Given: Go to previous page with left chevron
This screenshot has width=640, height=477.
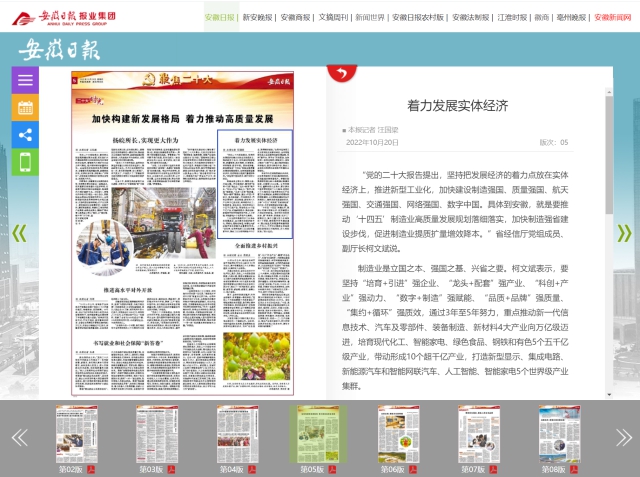Looking at the screenshot, I should [x=18, y=233].
